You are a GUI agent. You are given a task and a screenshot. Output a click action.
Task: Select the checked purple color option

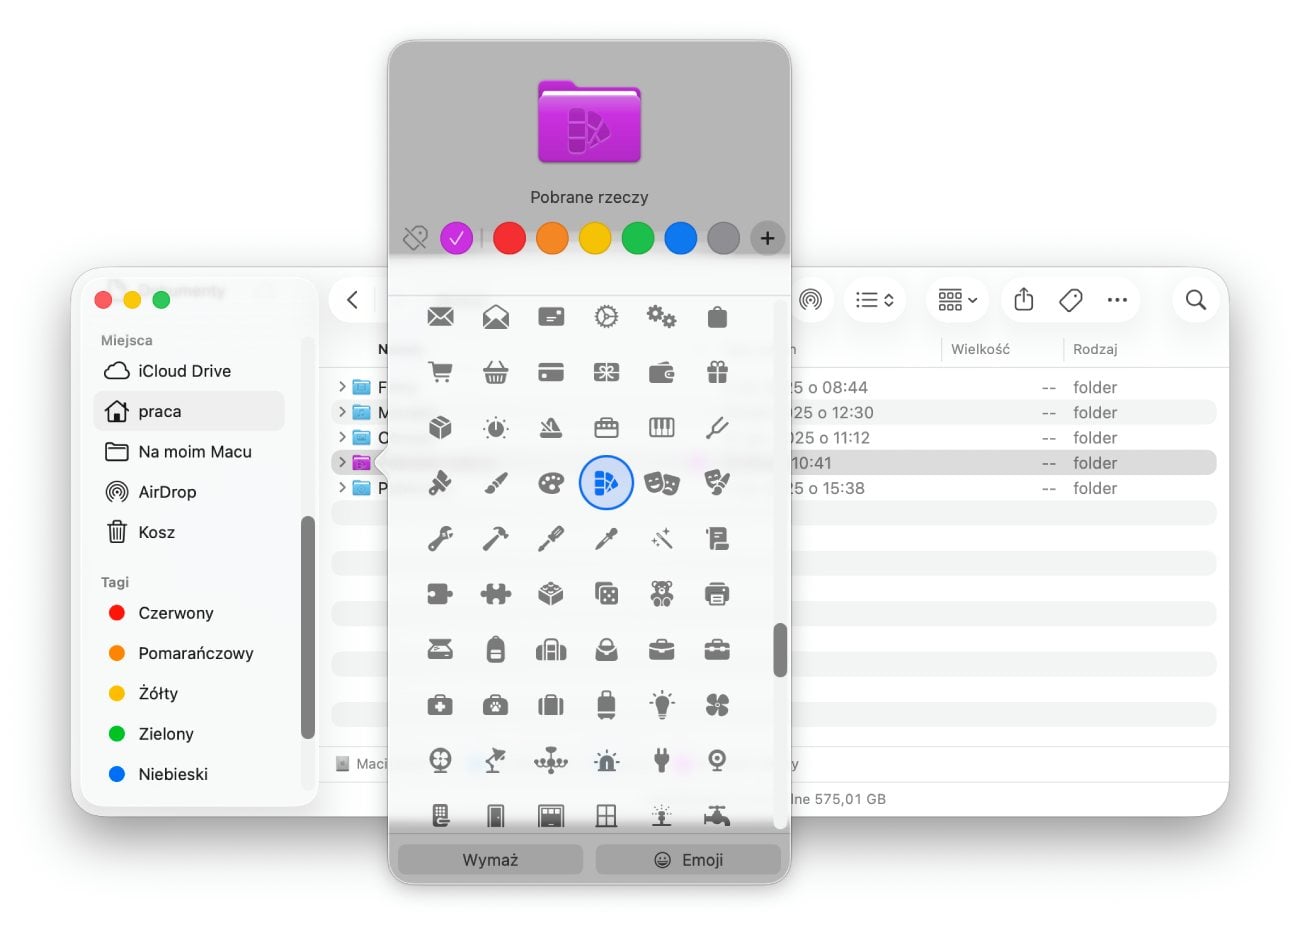click(x=456, y=238)
